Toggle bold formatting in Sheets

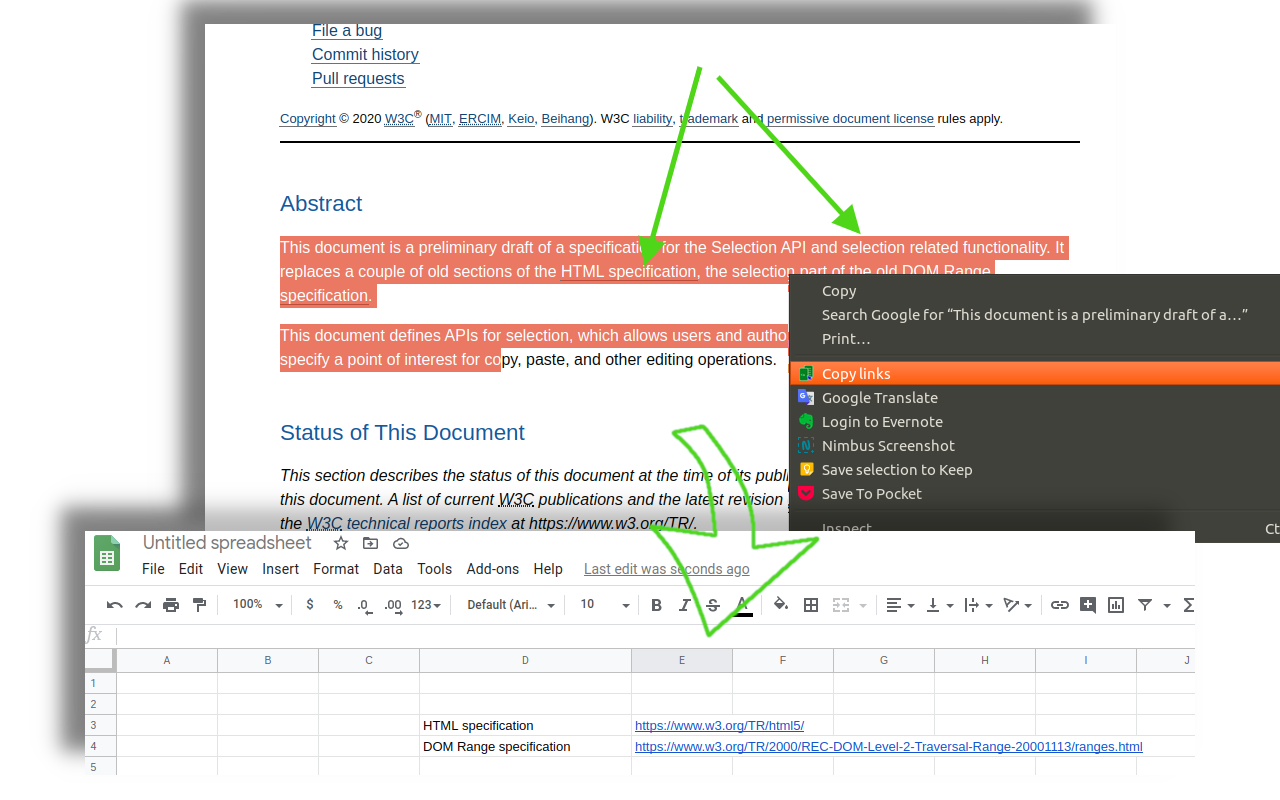[x=656, y=605]
